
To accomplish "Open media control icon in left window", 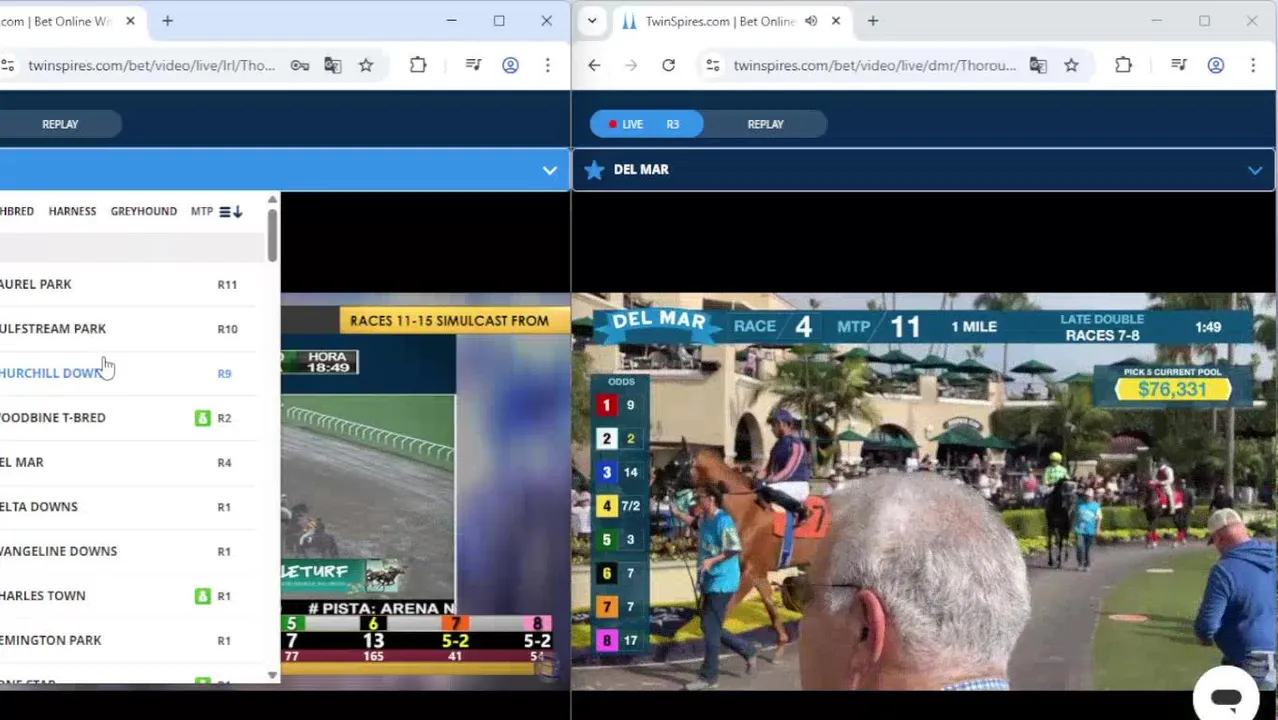I will (x=474, y=65).
